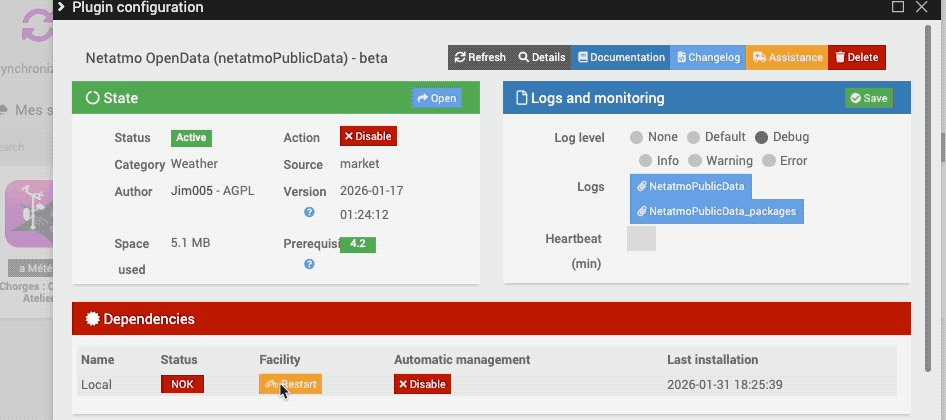Select None log level
946x420 pixels.
click(636, 138)
